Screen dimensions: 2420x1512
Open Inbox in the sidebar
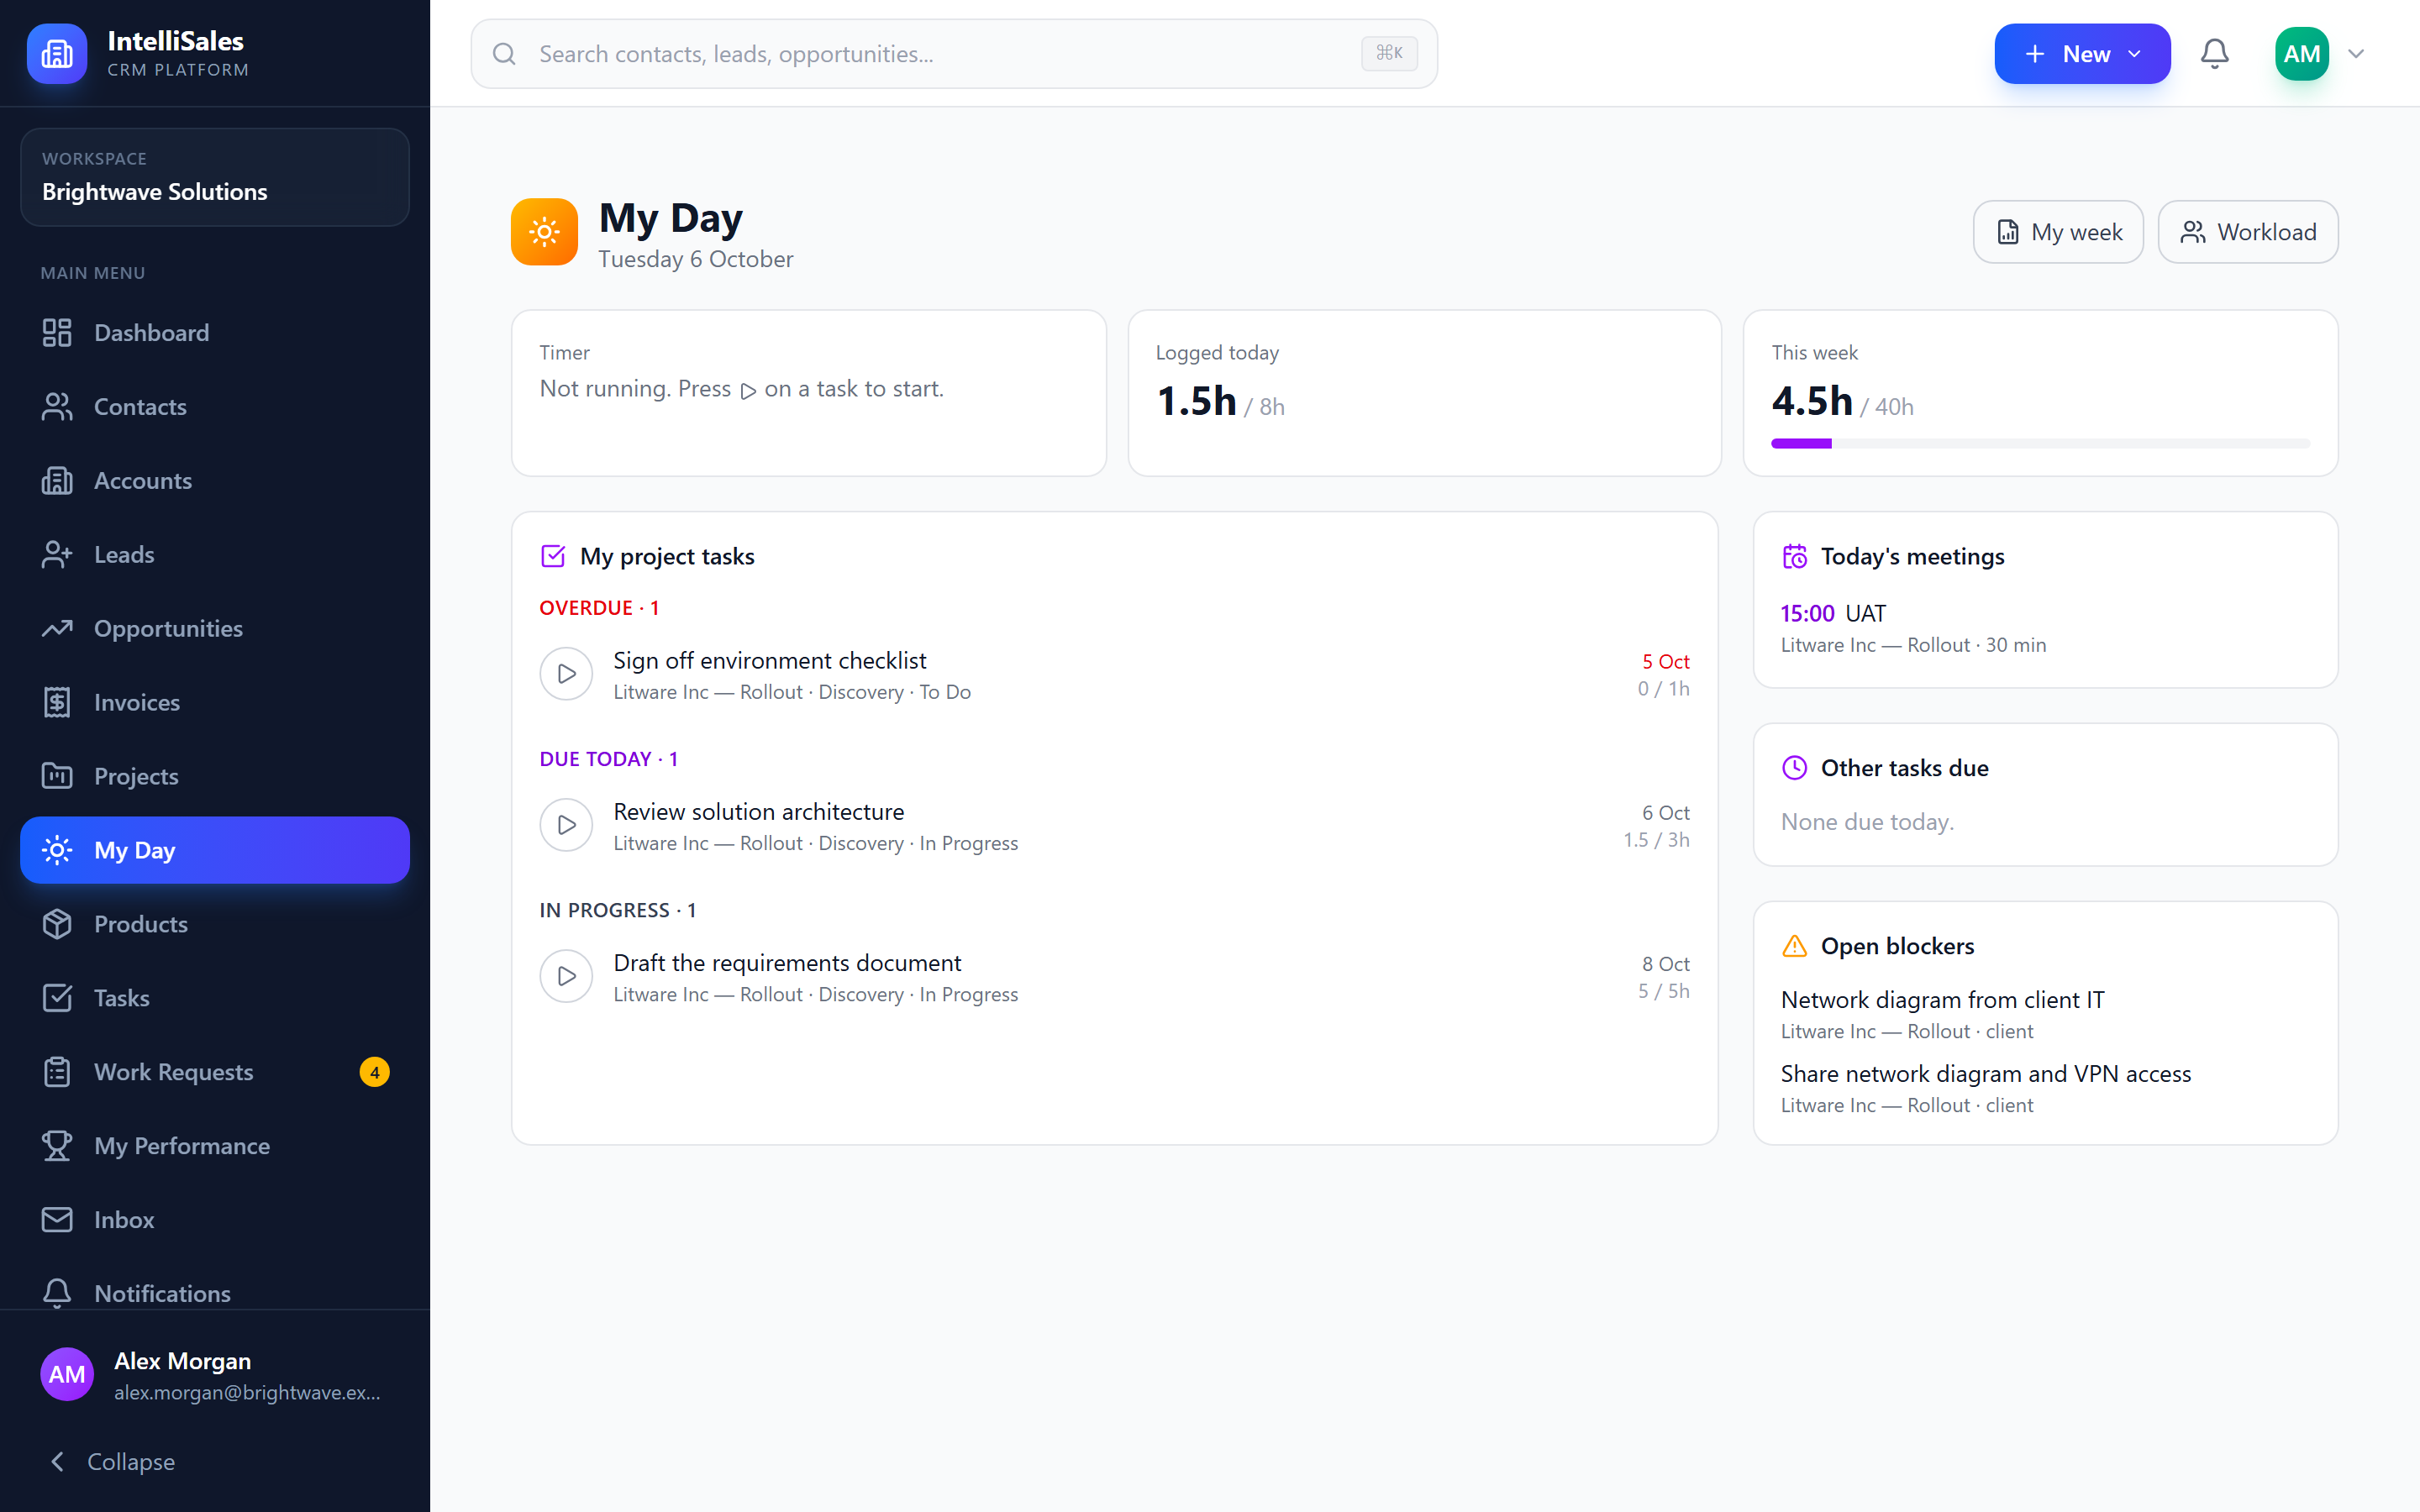click(x=215, y=1220)
